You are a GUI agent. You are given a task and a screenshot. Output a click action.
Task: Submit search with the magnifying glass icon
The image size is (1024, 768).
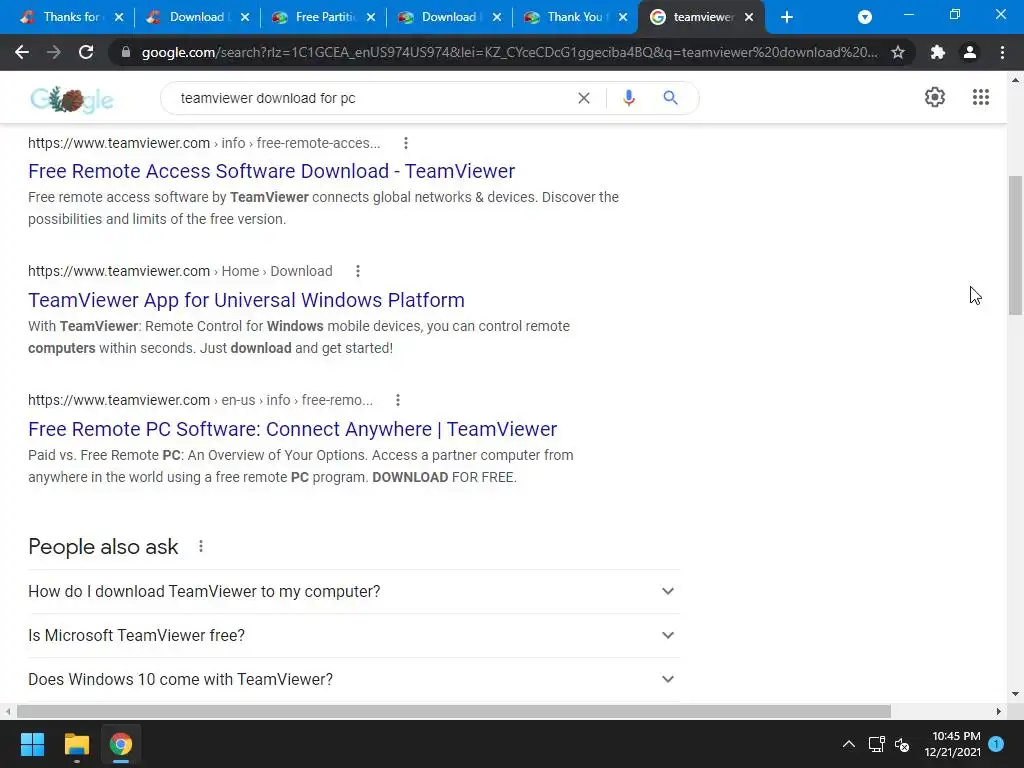(x=670, y=98)
